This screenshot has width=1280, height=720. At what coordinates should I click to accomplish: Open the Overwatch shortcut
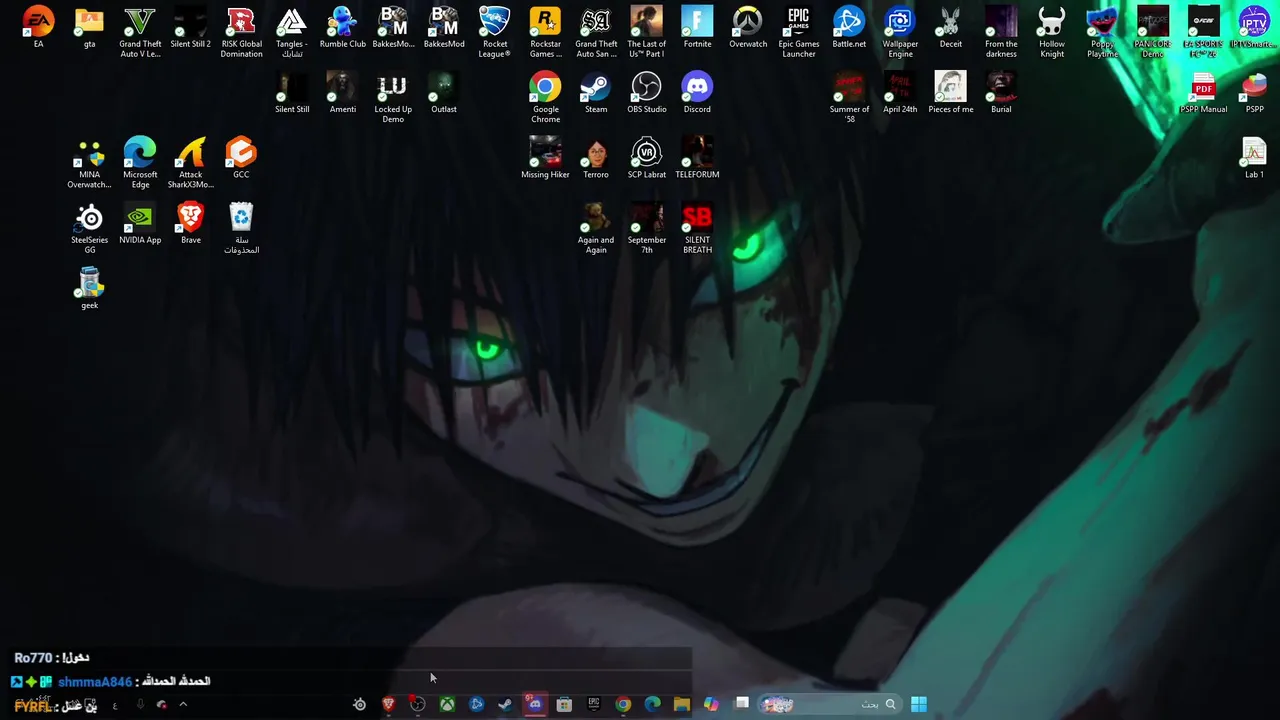[x=747, y=28]
